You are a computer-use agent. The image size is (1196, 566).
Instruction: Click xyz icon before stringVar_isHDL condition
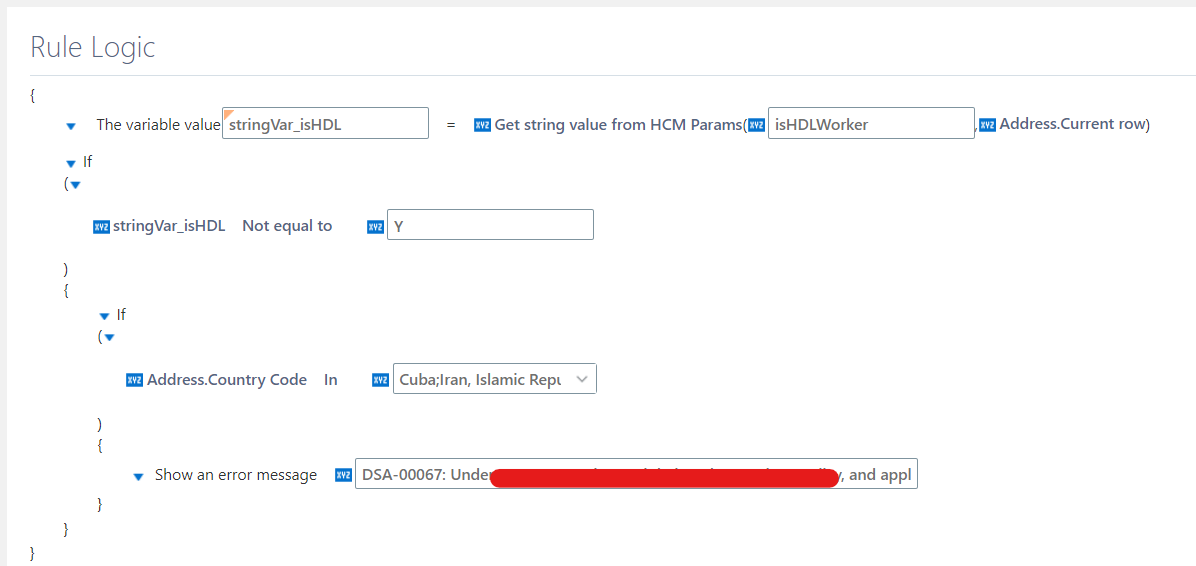pos(101,227)
